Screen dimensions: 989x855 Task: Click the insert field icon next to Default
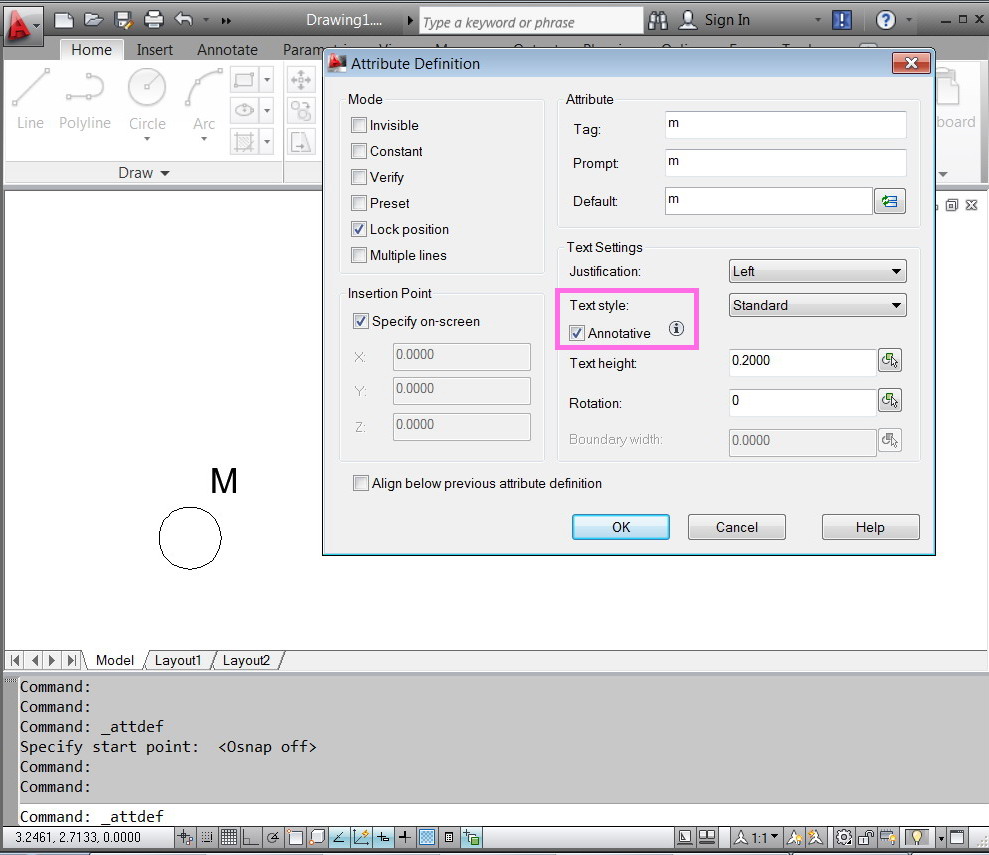[x=890, y=201]
